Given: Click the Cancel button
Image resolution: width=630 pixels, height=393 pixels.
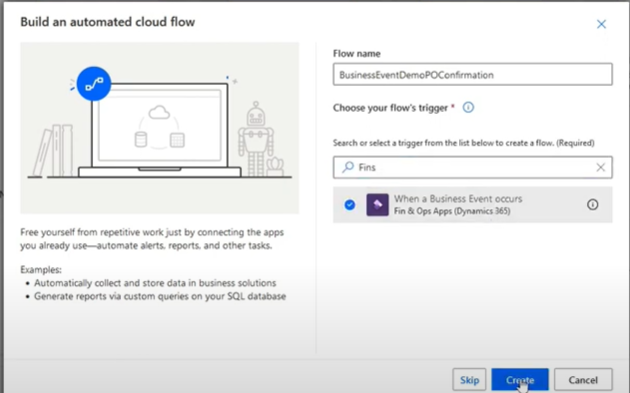Looking at the screenshot, I should 583,380.
